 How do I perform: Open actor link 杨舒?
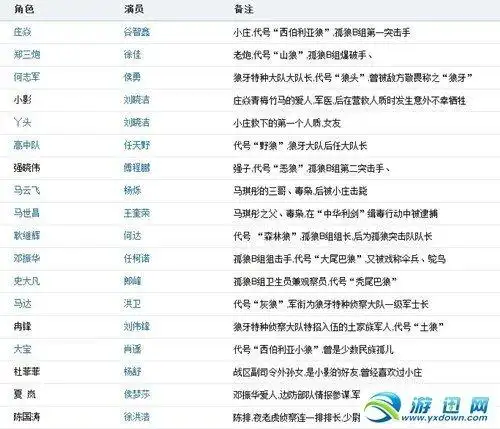[x=132, y=372]
